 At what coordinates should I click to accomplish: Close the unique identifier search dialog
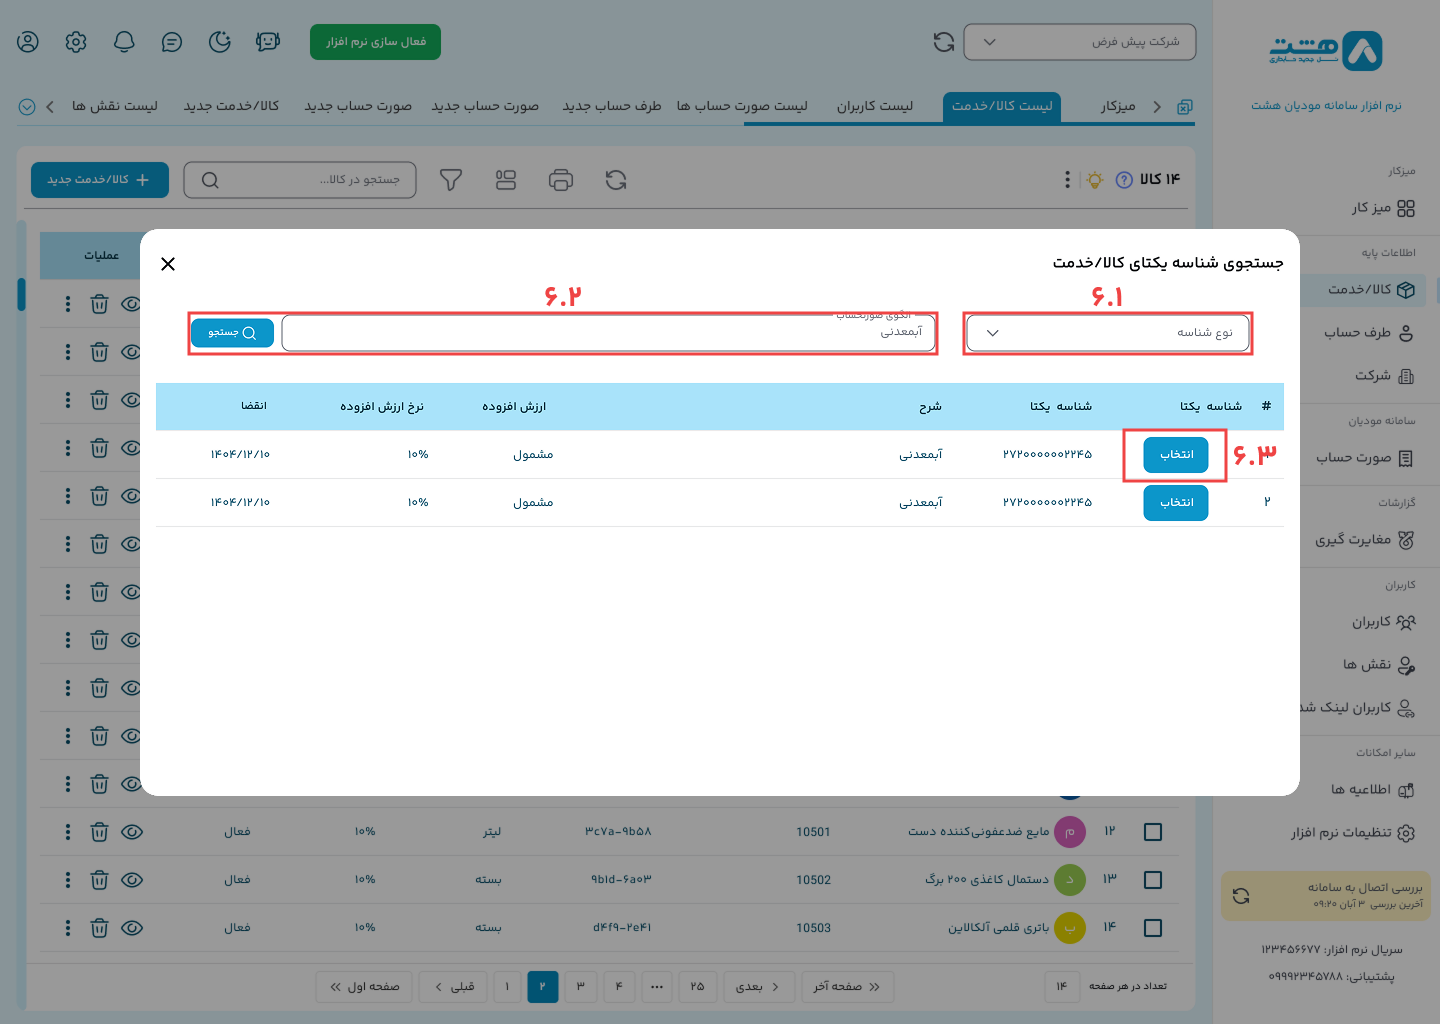tap(168, 264)
